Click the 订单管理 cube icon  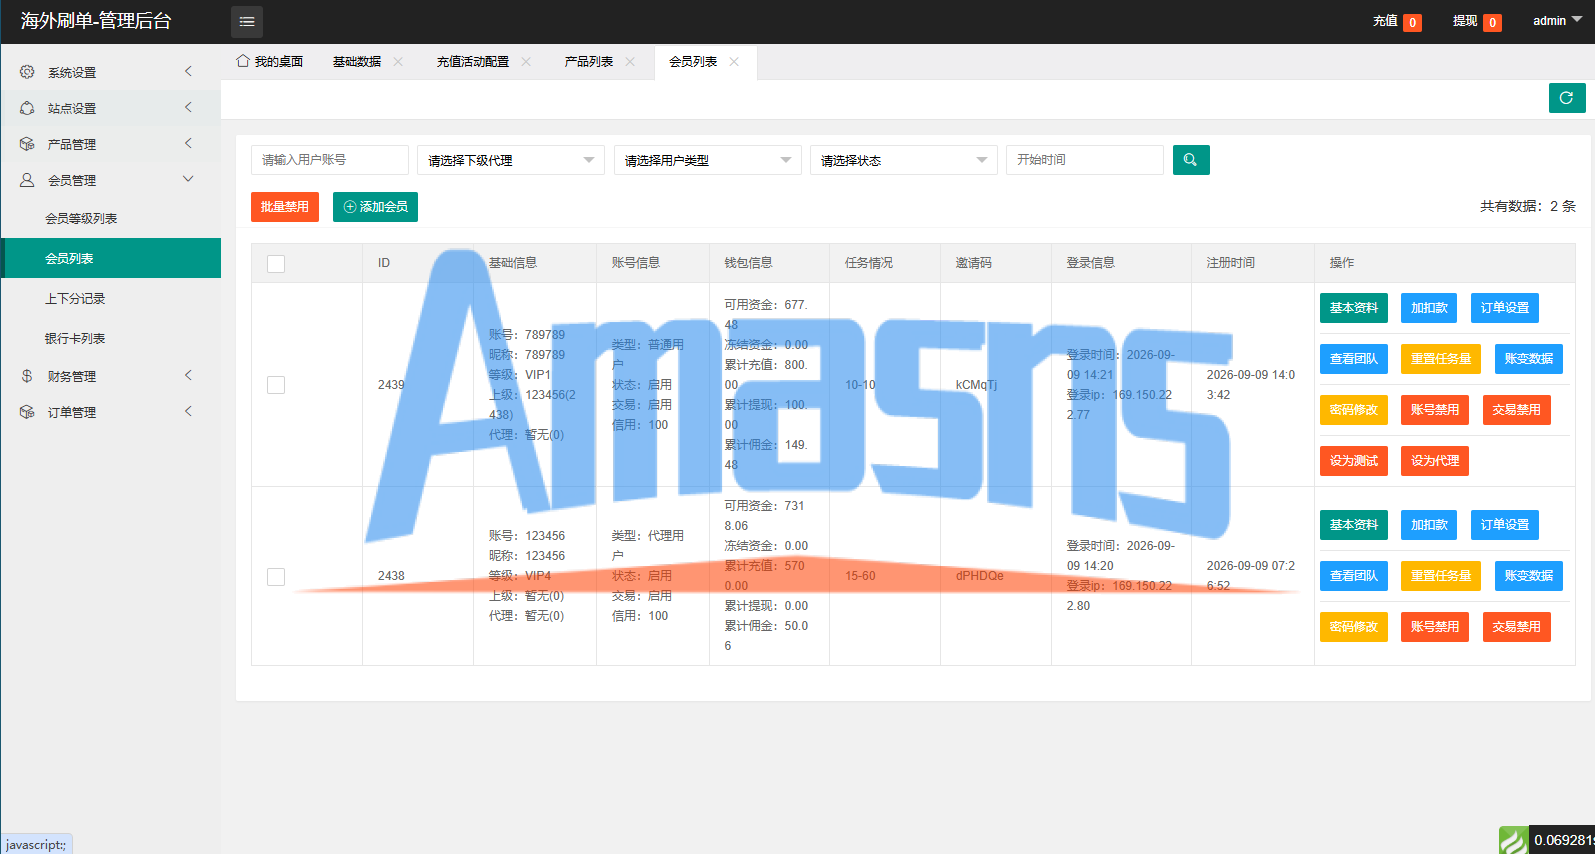pyautogui.click(x=27, y=412)
